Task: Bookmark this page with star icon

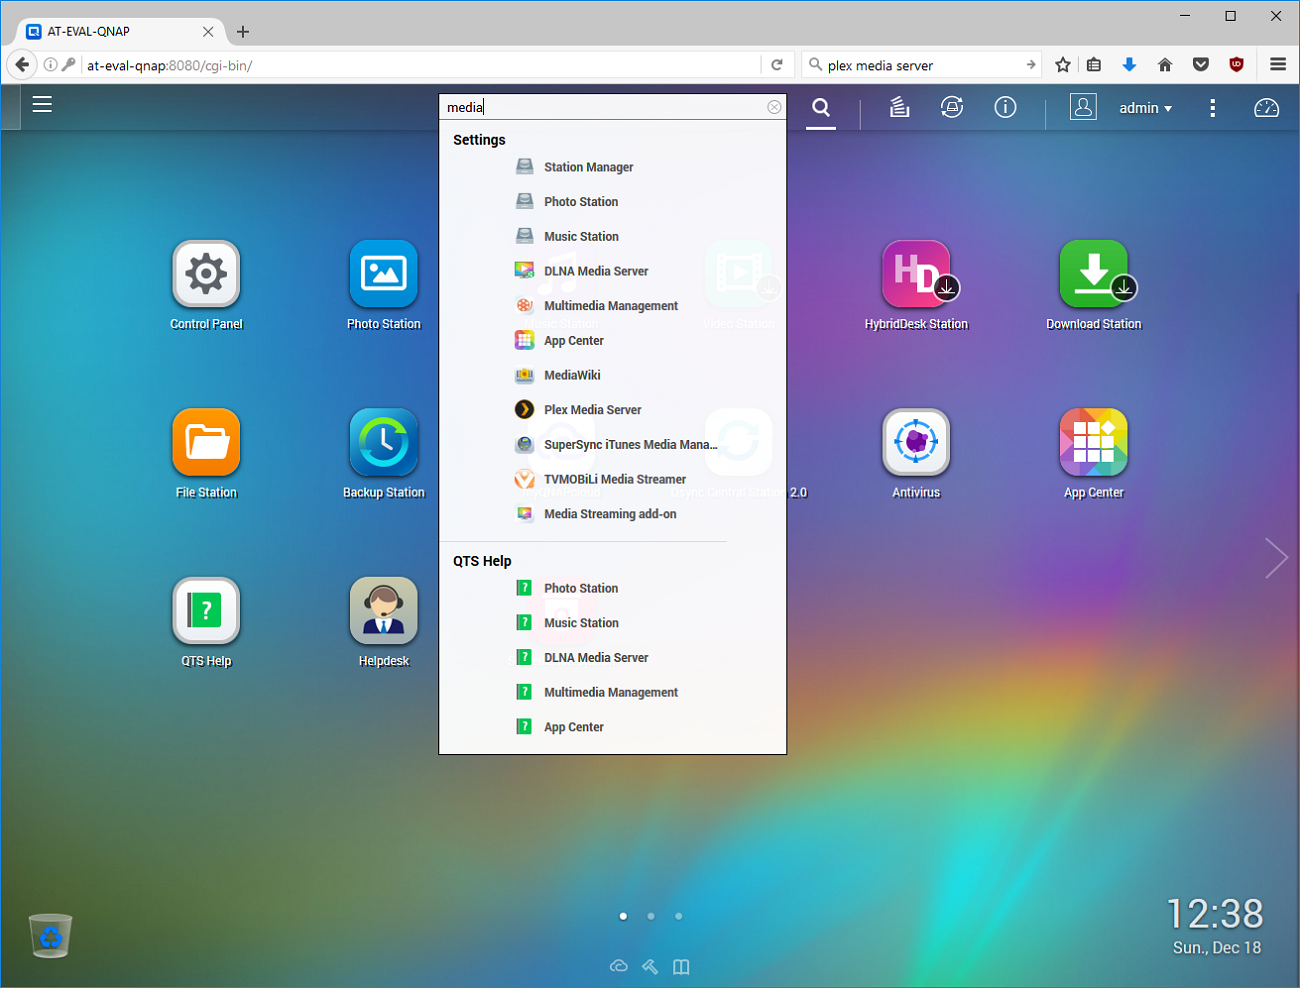Action: point(1063,65)
